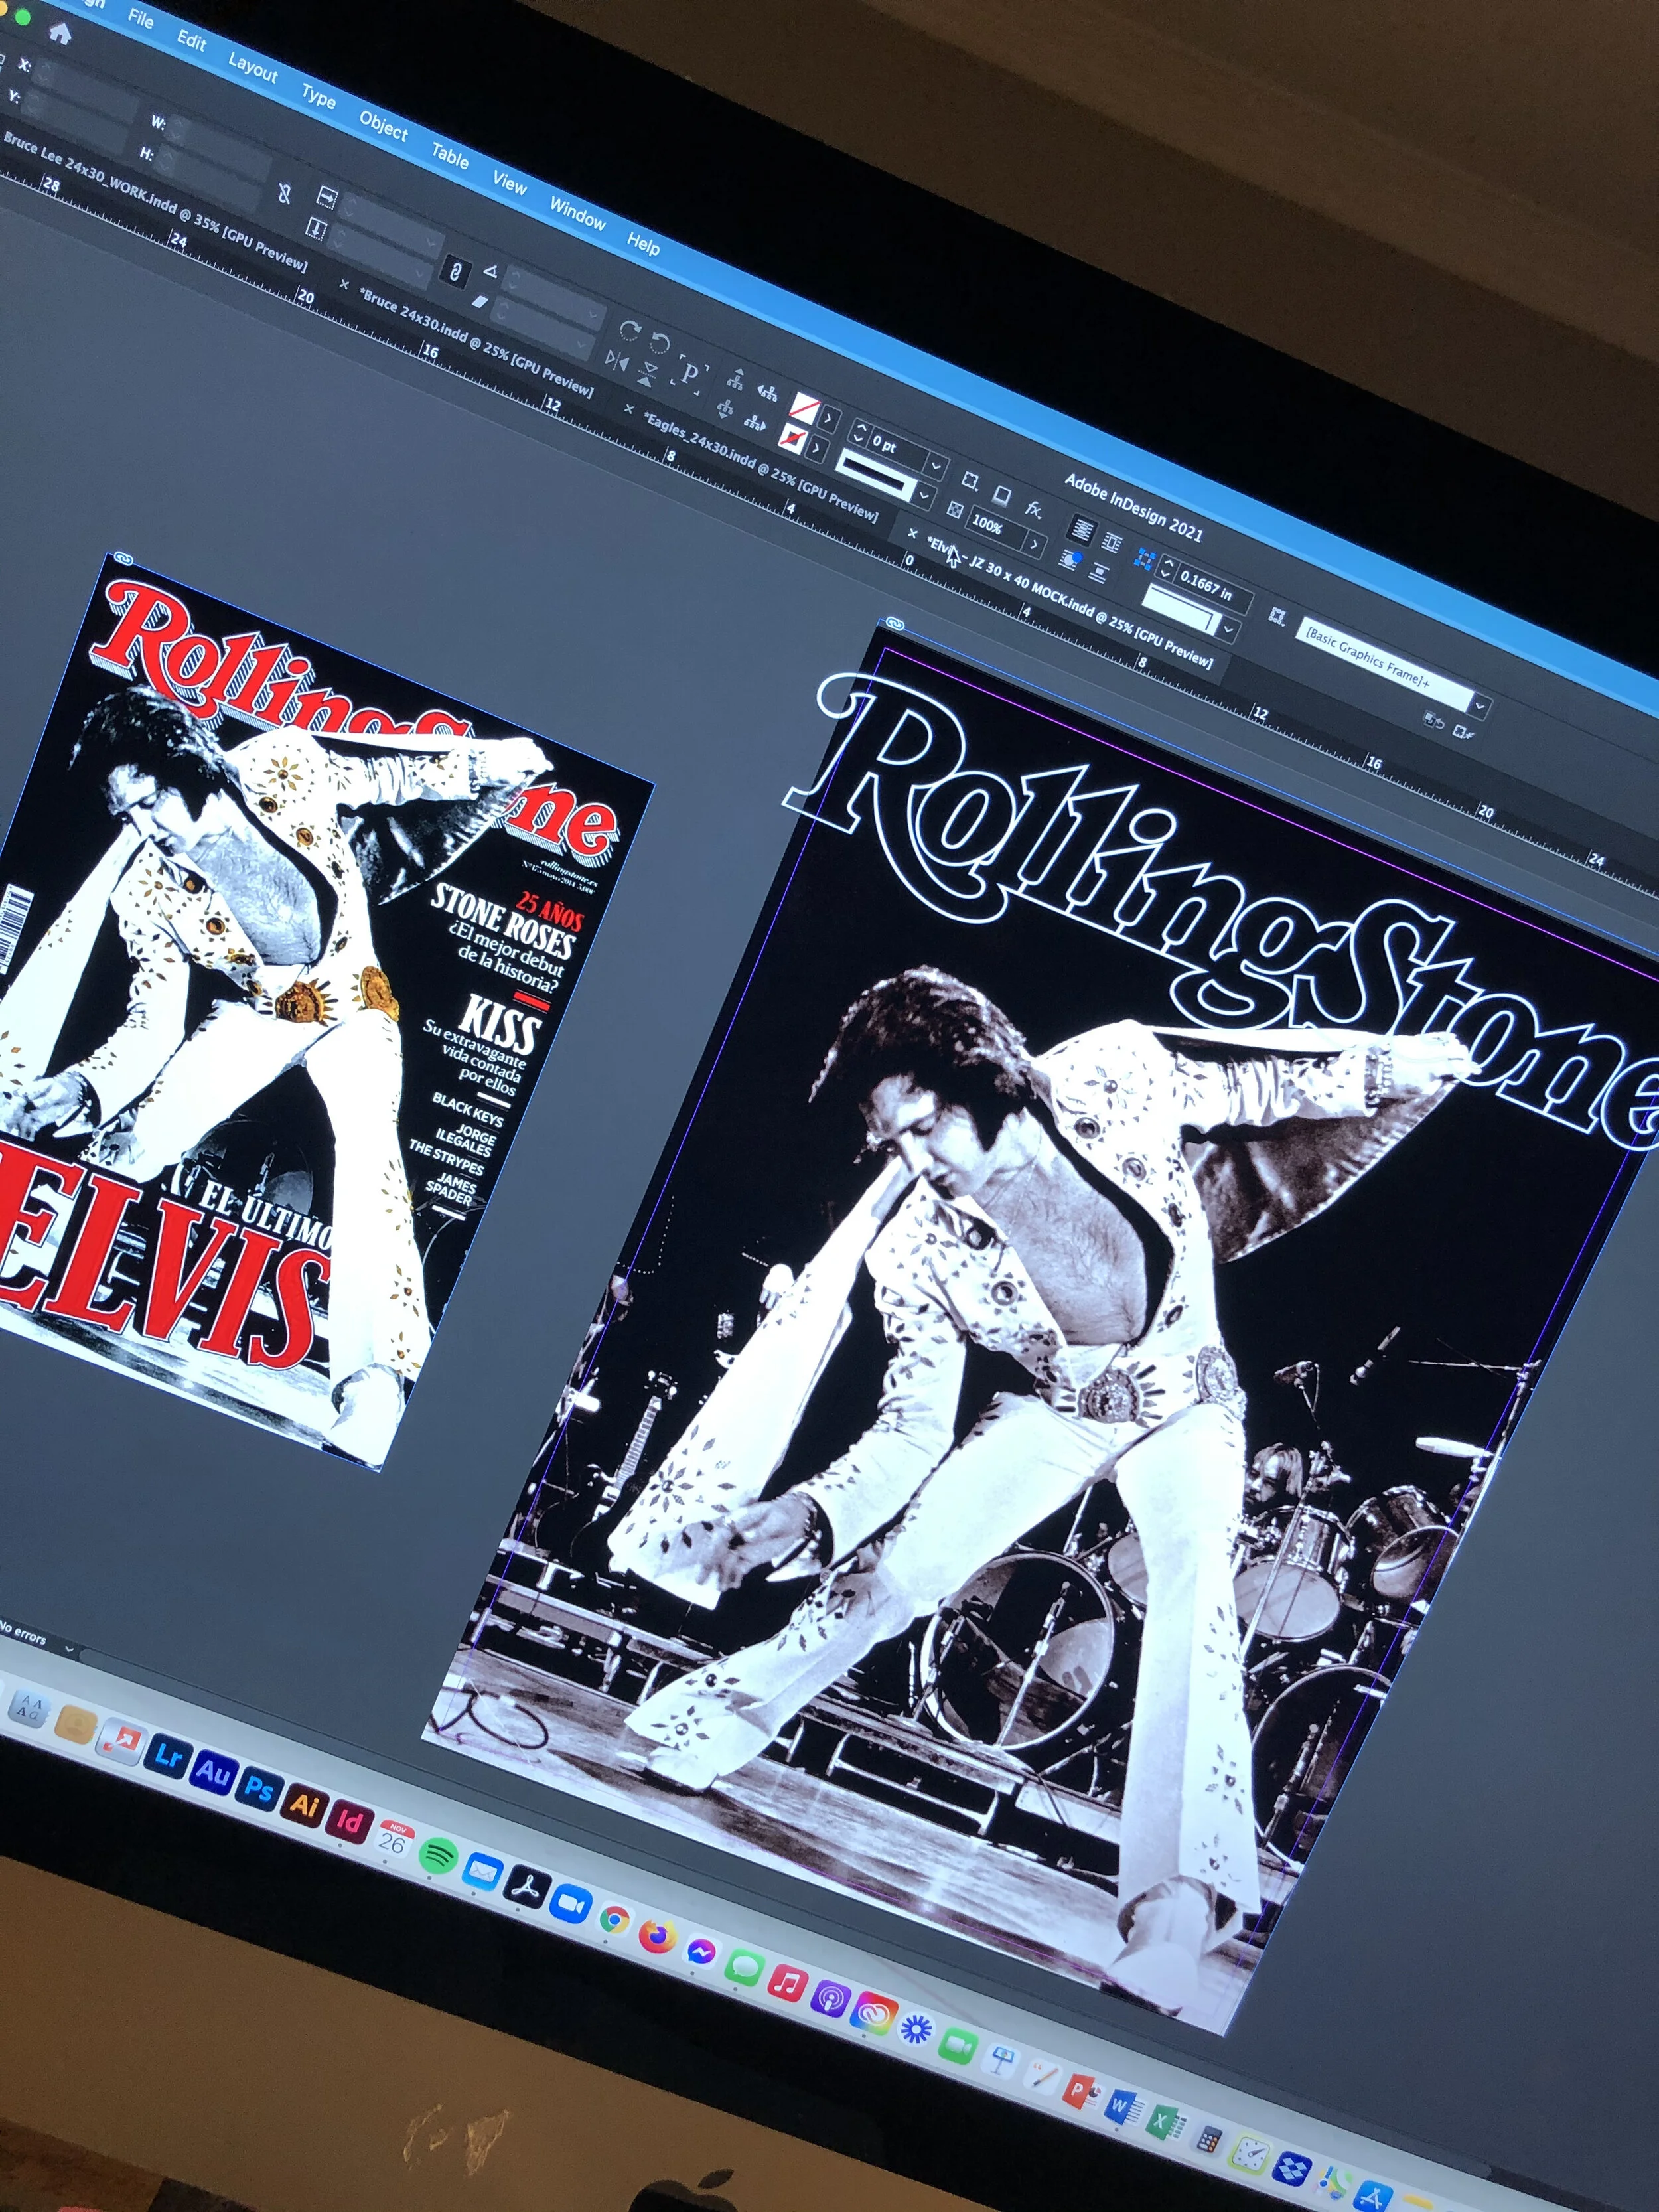Click the fill color swatch
Image resolution: width=1659 pixels, height=2212 pixels.
805,409
